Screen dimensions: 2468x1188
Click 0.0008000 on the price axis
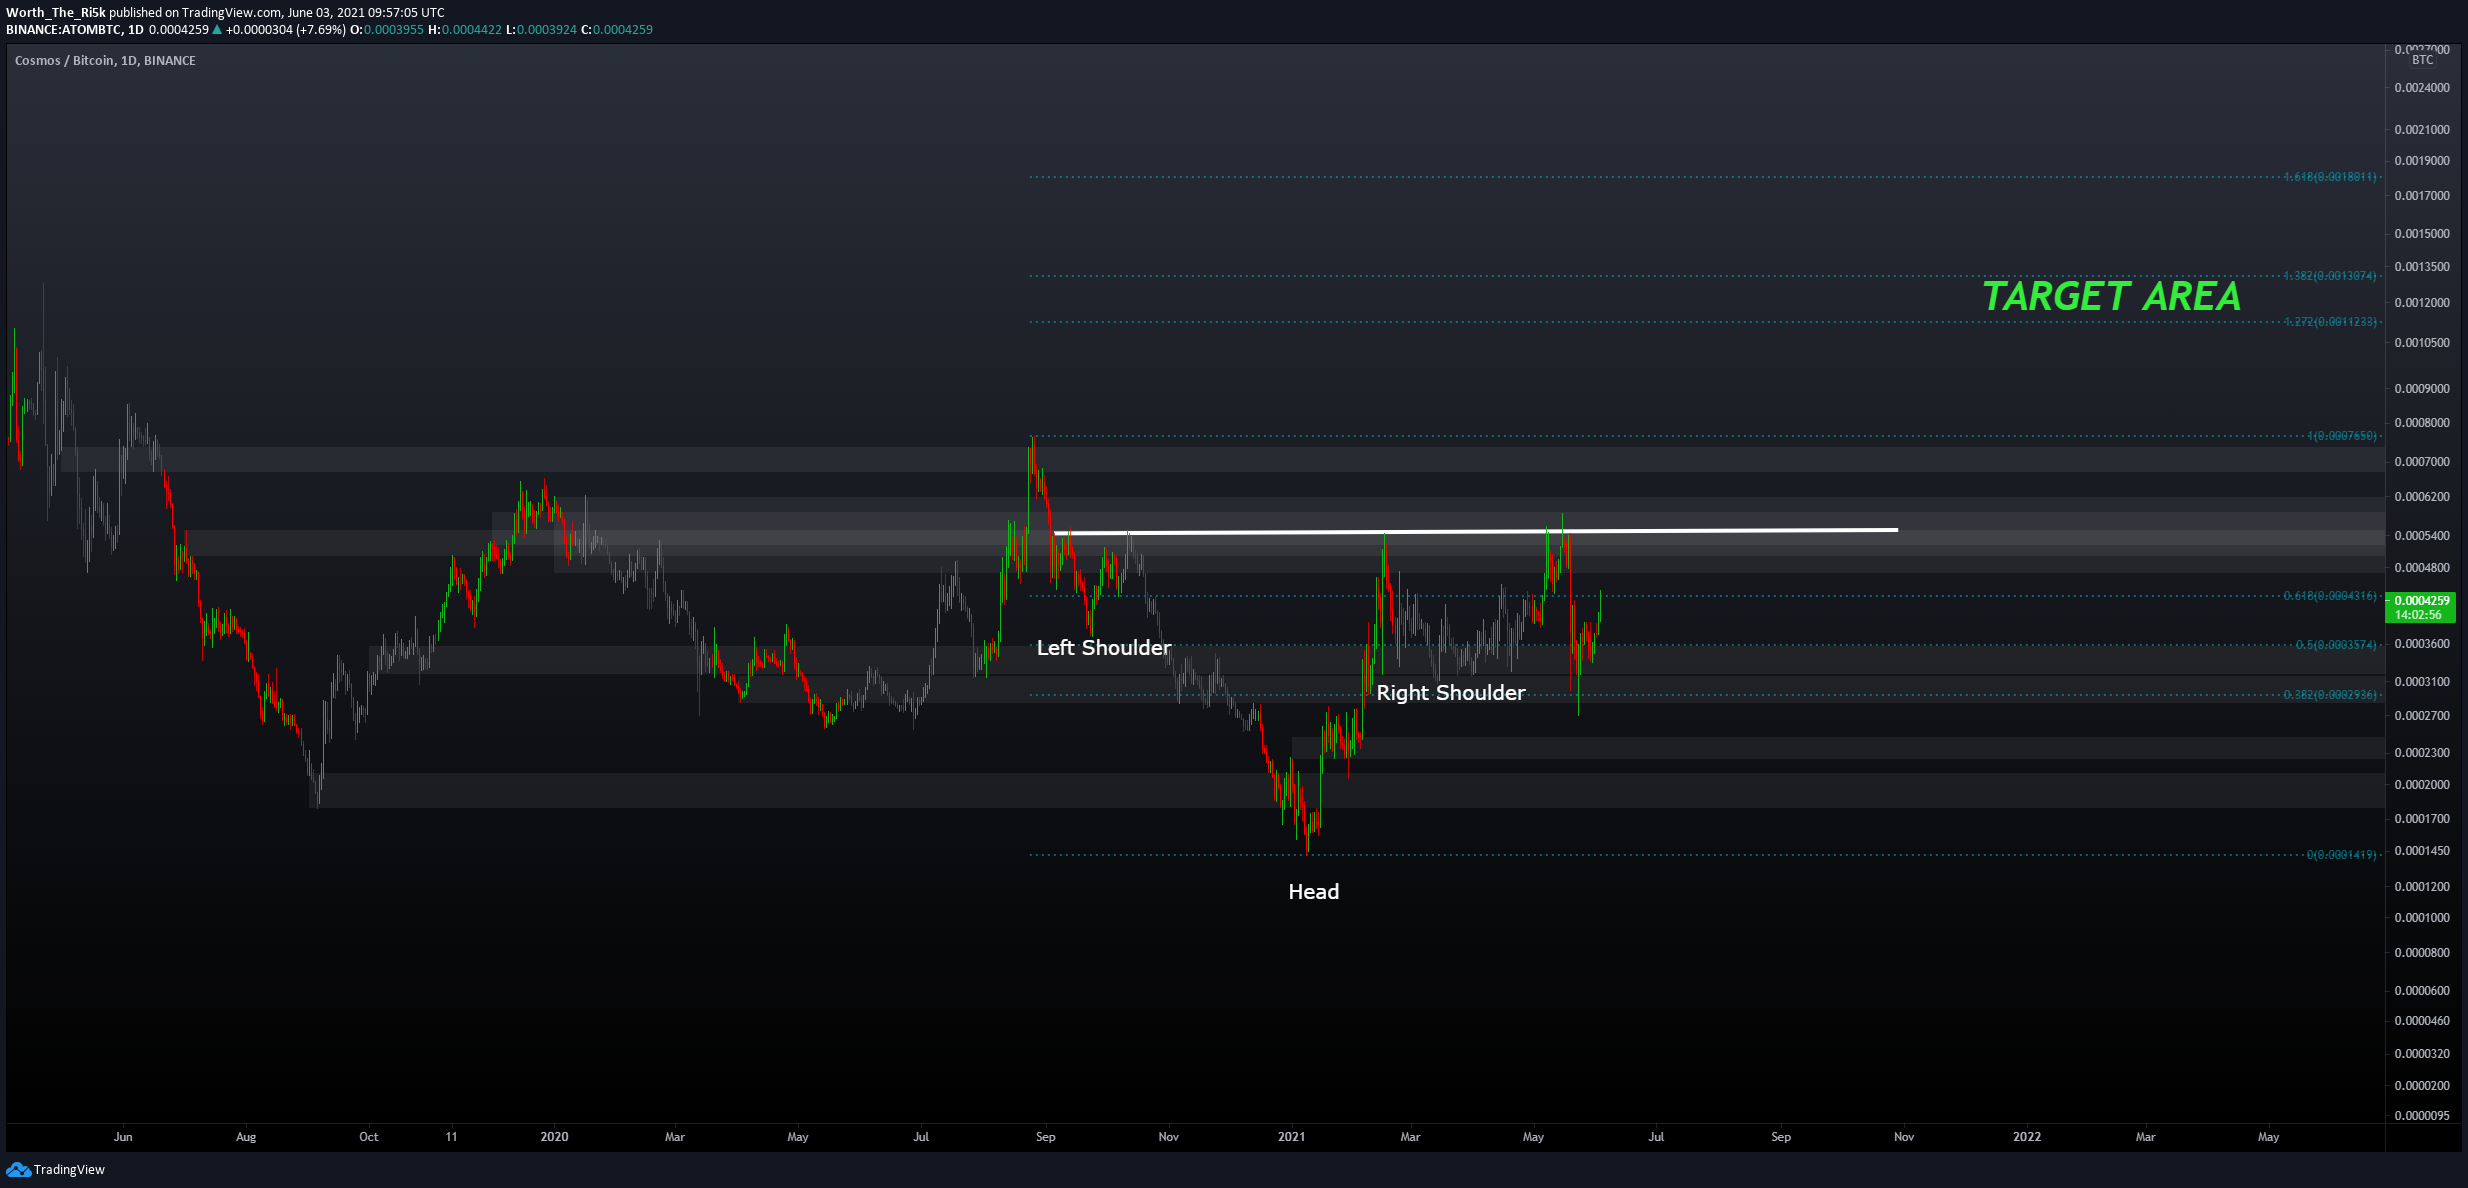pyautogui.click(x=2422, y=423)
